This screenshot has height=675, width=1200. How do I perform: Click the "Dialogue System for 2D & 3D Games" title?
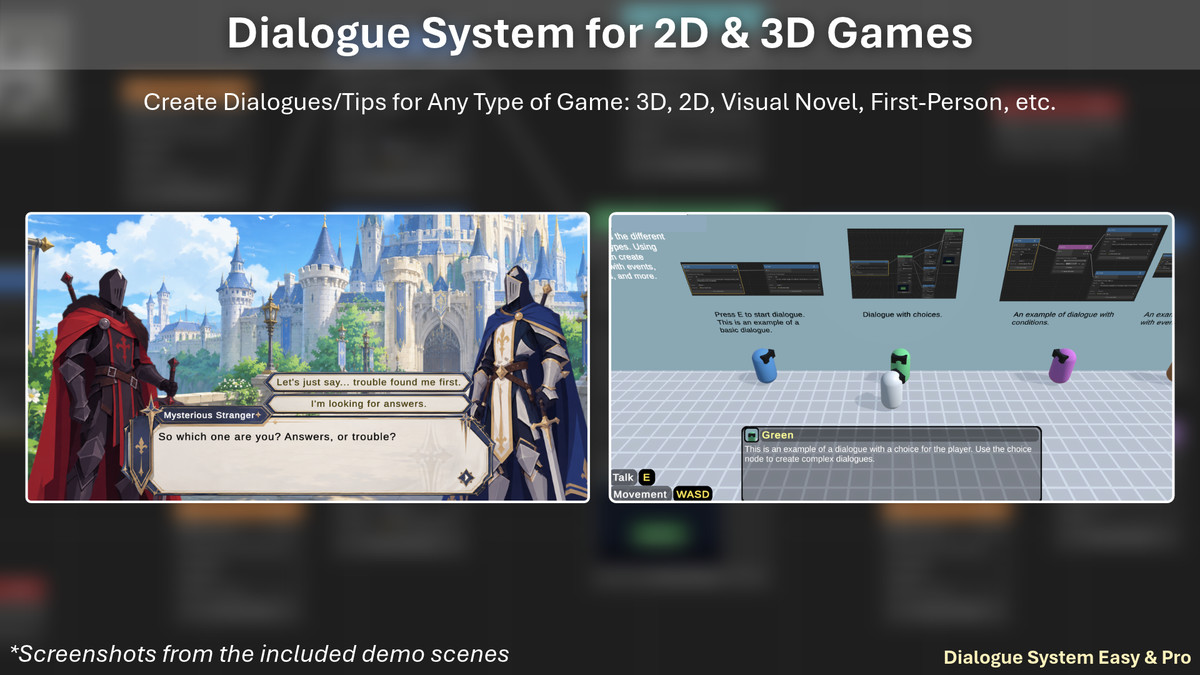tap(600, 34)
